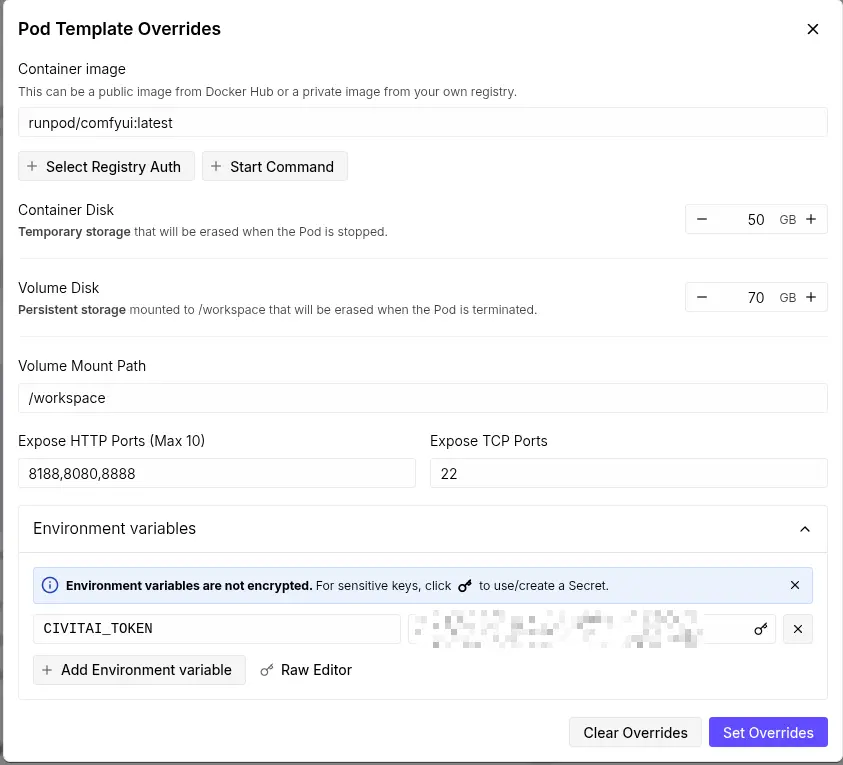Viewport: 843px width, 765px height.
Task: Collapse the Environment variables section
Action: tap(804, 529)
